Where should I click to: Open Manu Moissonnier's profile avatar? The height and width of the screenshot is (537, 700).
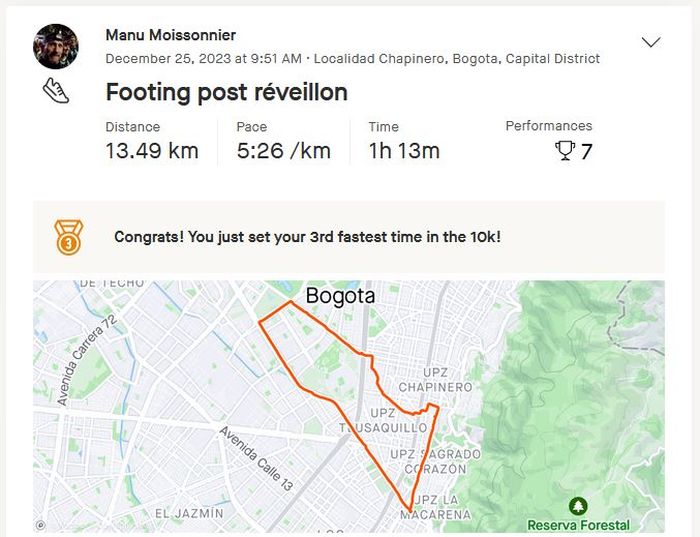[x=56, y=46]
